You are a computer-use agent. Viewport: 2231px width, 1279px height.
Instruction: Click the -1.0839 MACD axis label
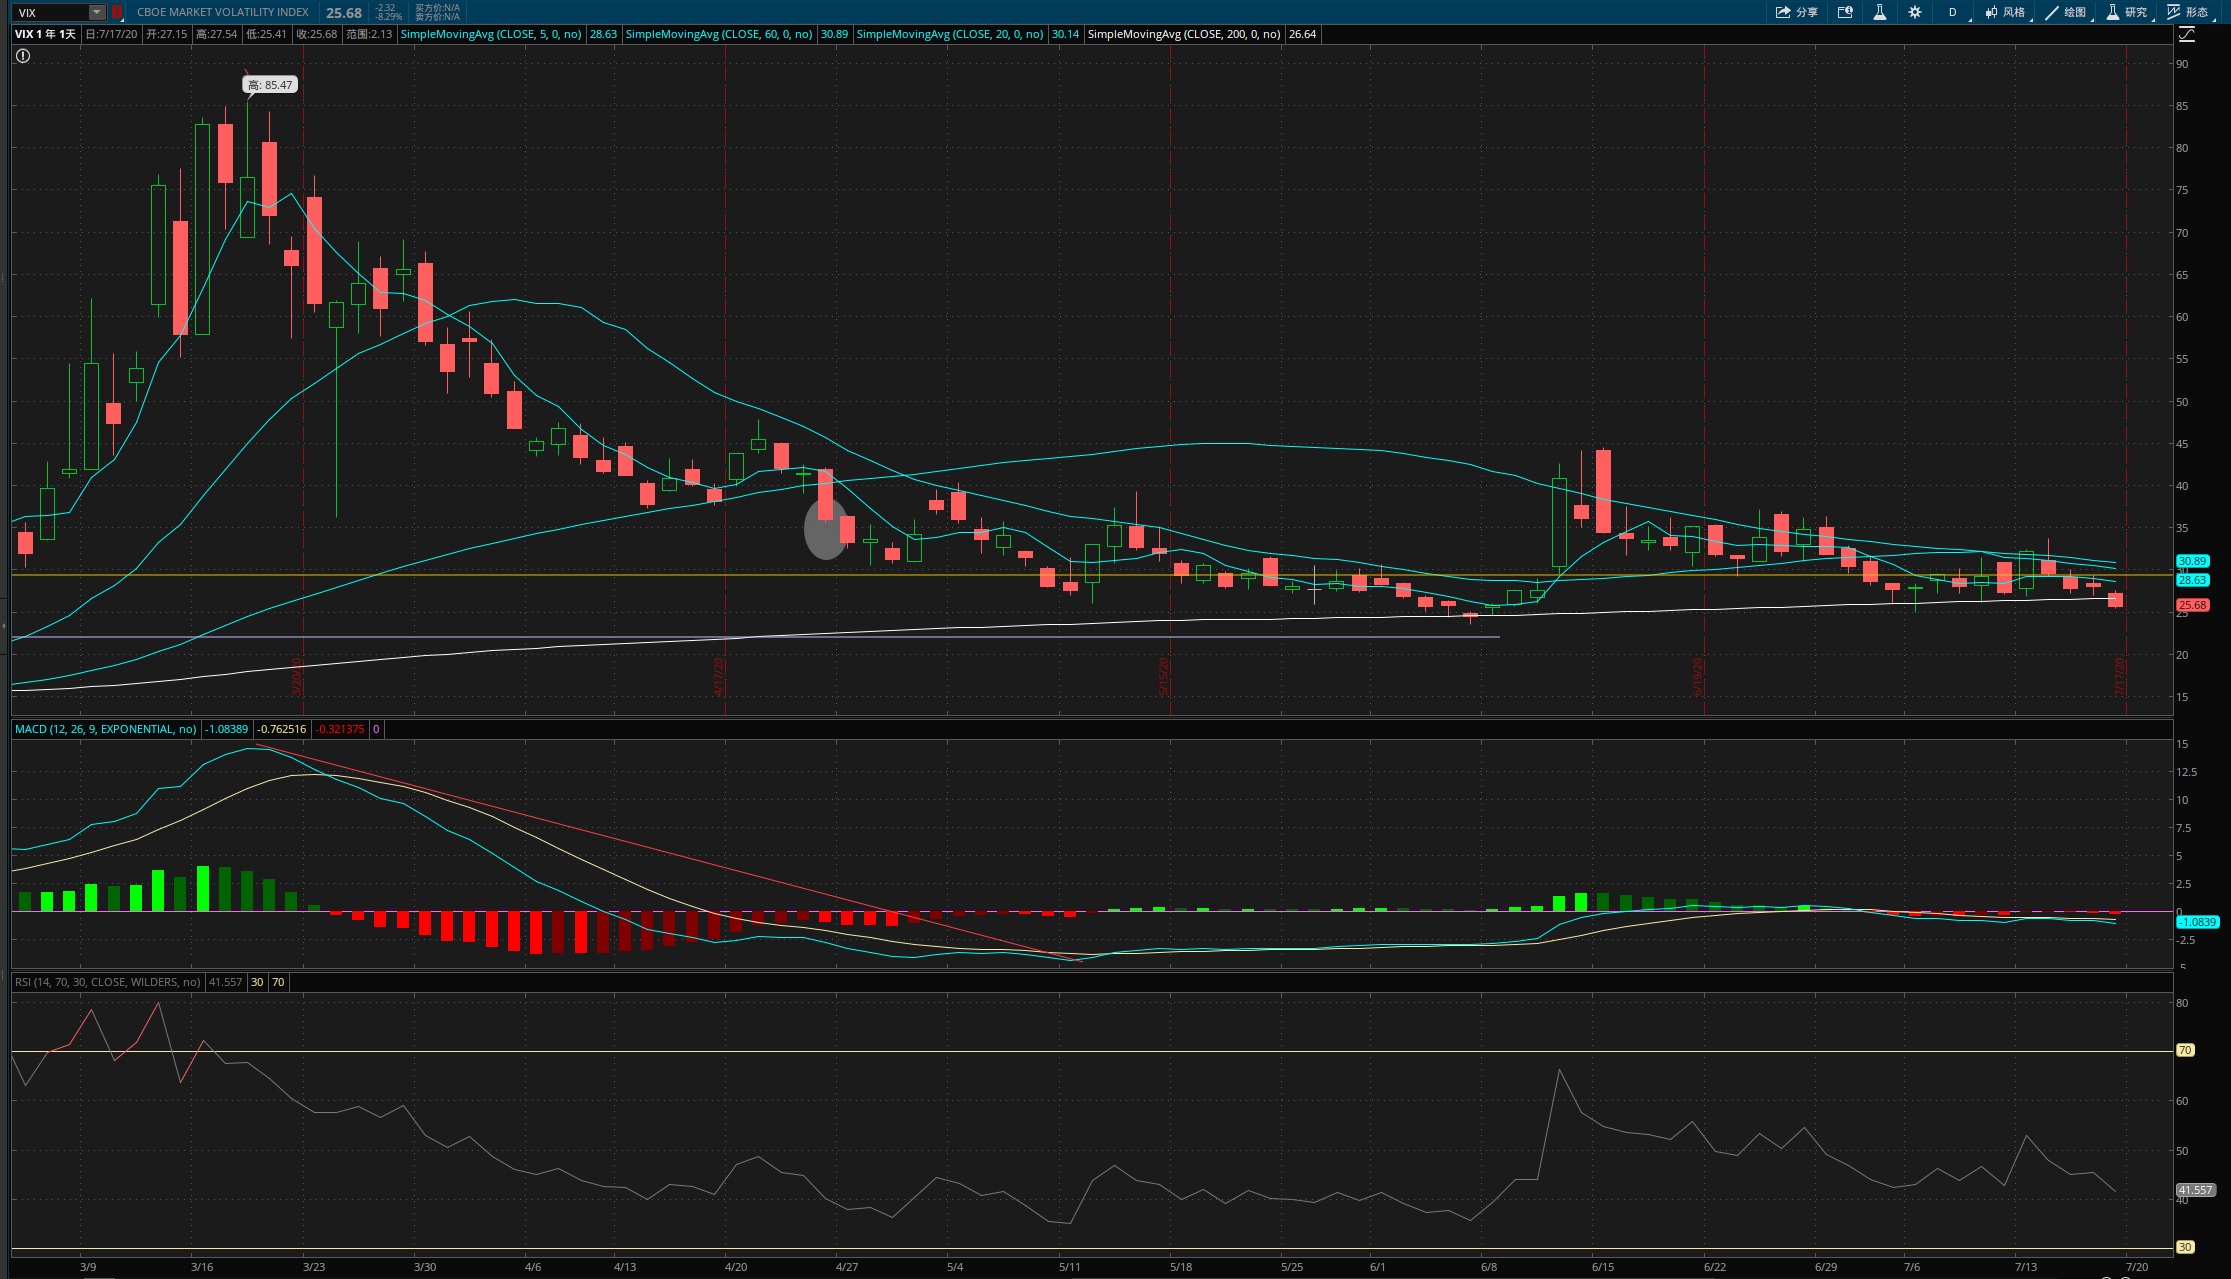[x=2197, y=922]
